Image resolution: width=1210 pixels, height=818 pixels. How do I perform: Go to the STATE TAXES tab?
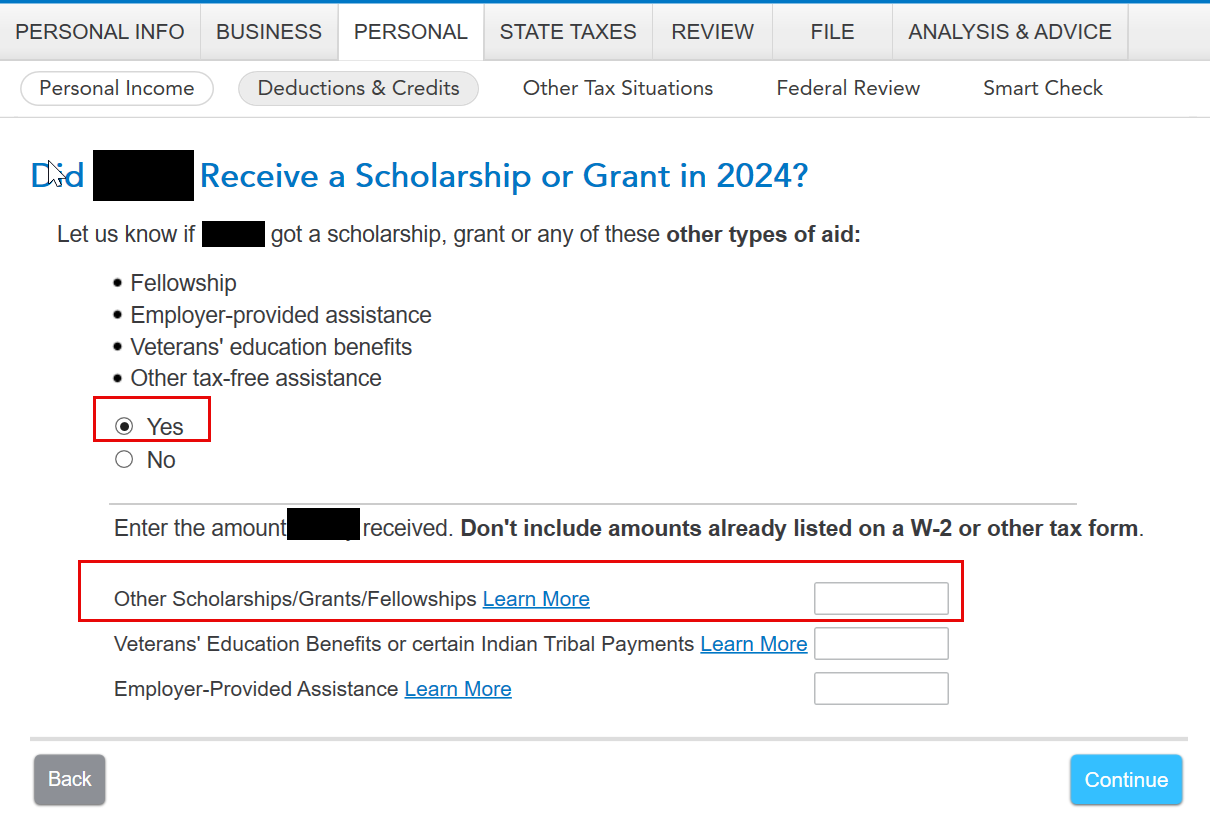click(x=568, y=32)
